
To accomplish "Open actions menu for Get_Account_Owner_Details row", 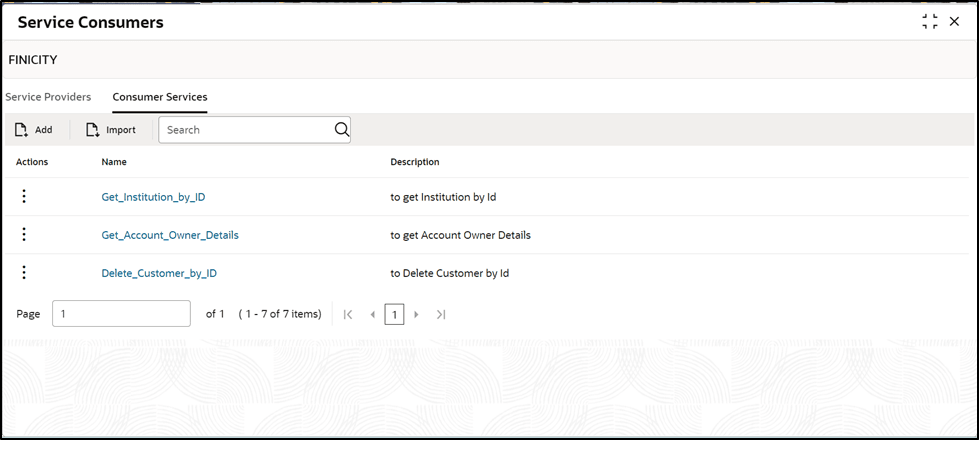I will tap(24, 234).
